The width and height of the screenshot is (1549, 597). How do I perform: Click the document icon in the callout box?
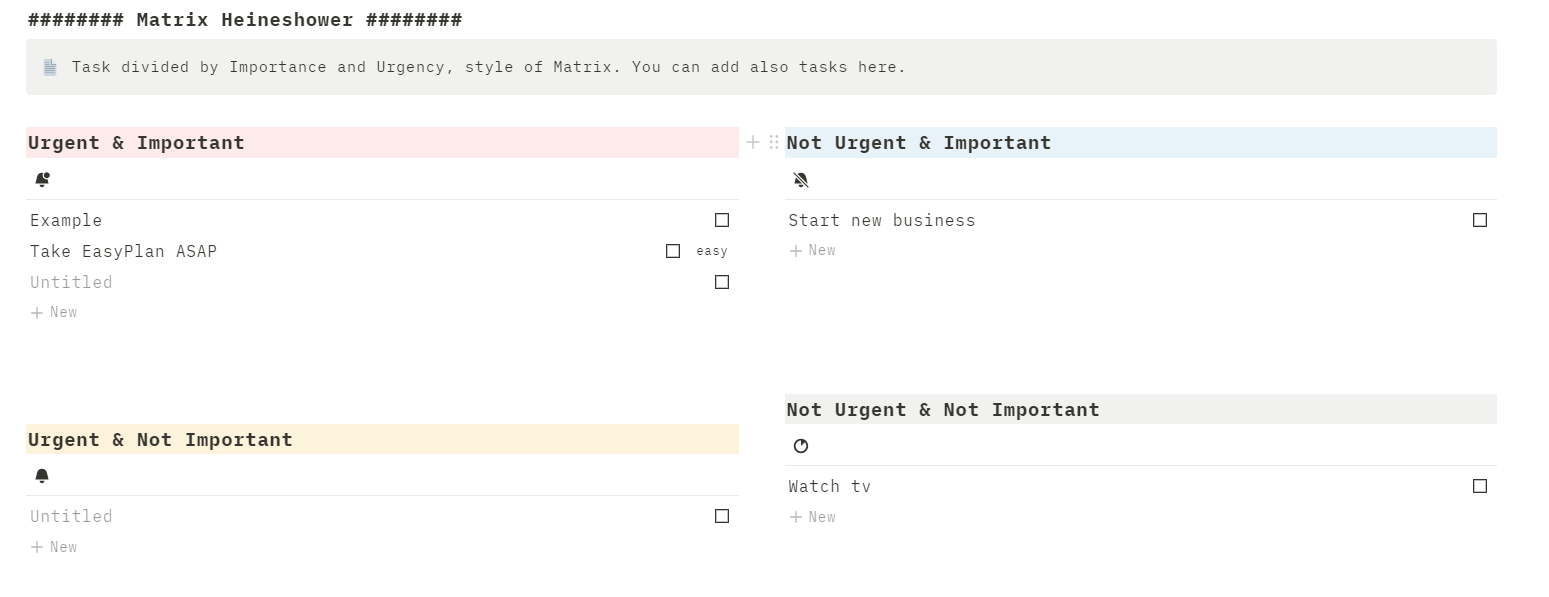49,66
